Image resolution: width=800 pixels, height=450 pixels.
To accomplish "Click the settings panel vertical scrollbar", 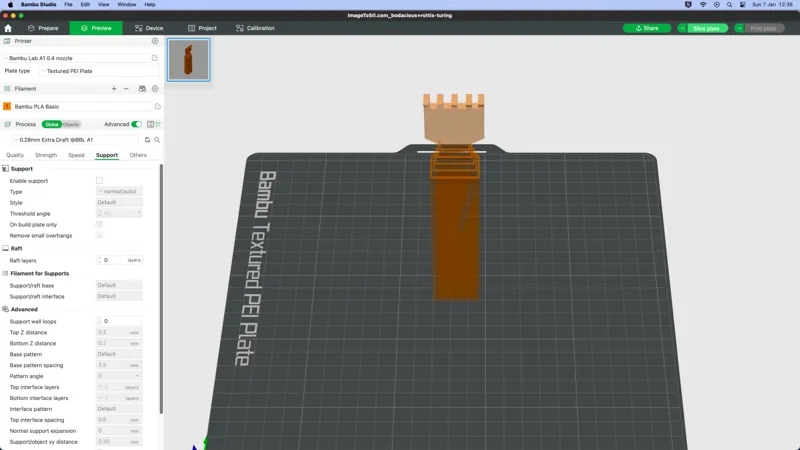I will (x=161, y=288).
